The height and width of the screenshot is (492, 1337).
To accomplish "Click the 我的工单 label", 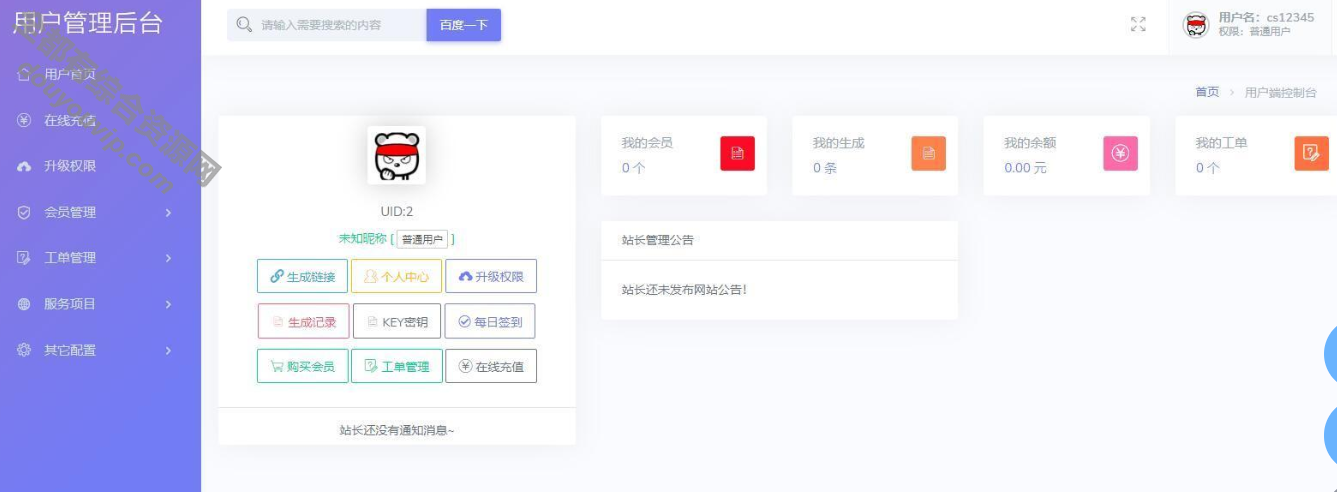I will pos(1221,143).
